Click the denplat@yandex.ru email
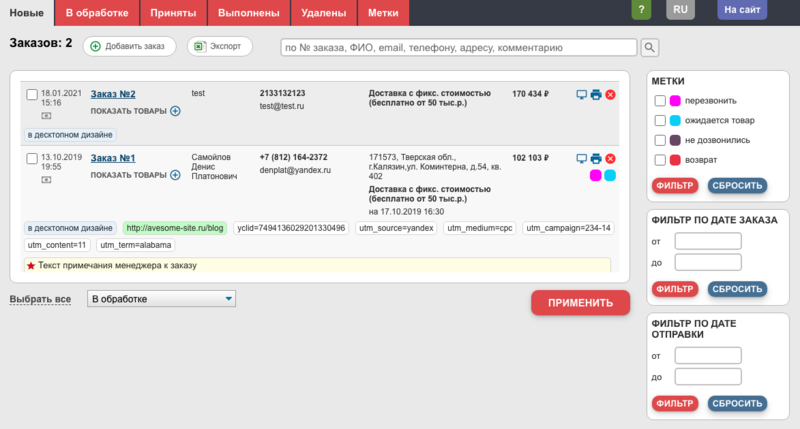 295,170
